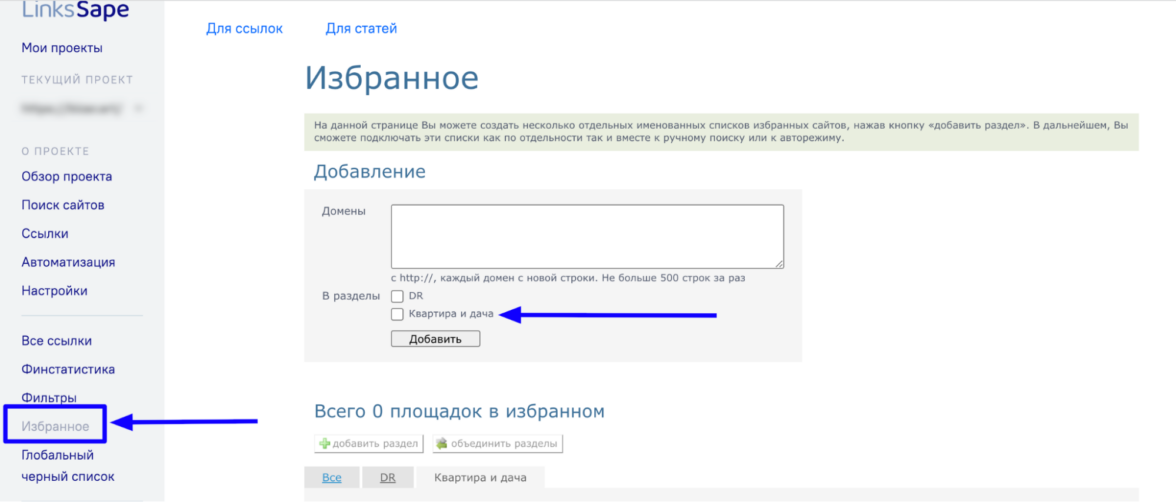The height and width of the screenshot is (502, 1176).
Task: Go to Мои проекты in sidebar
Action: click(x=62, y=48)
